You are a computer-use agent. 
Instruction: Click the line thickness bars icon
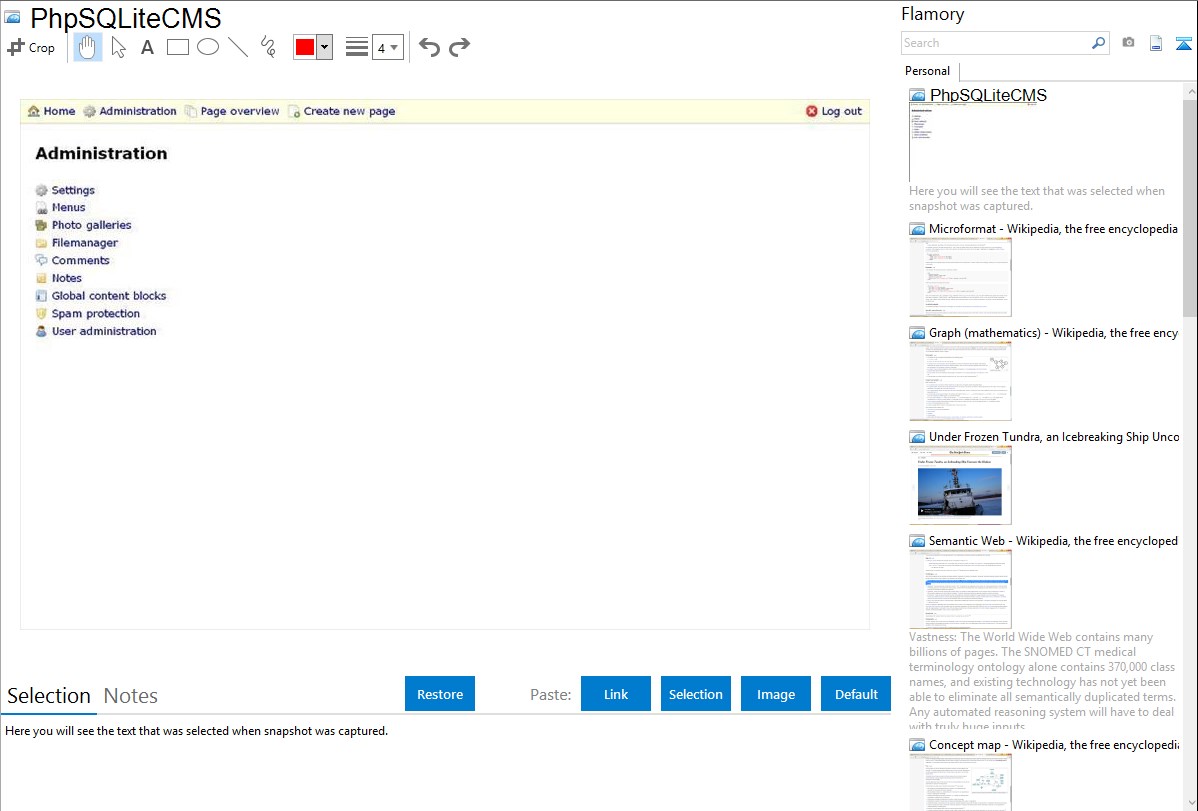(357, 47)
